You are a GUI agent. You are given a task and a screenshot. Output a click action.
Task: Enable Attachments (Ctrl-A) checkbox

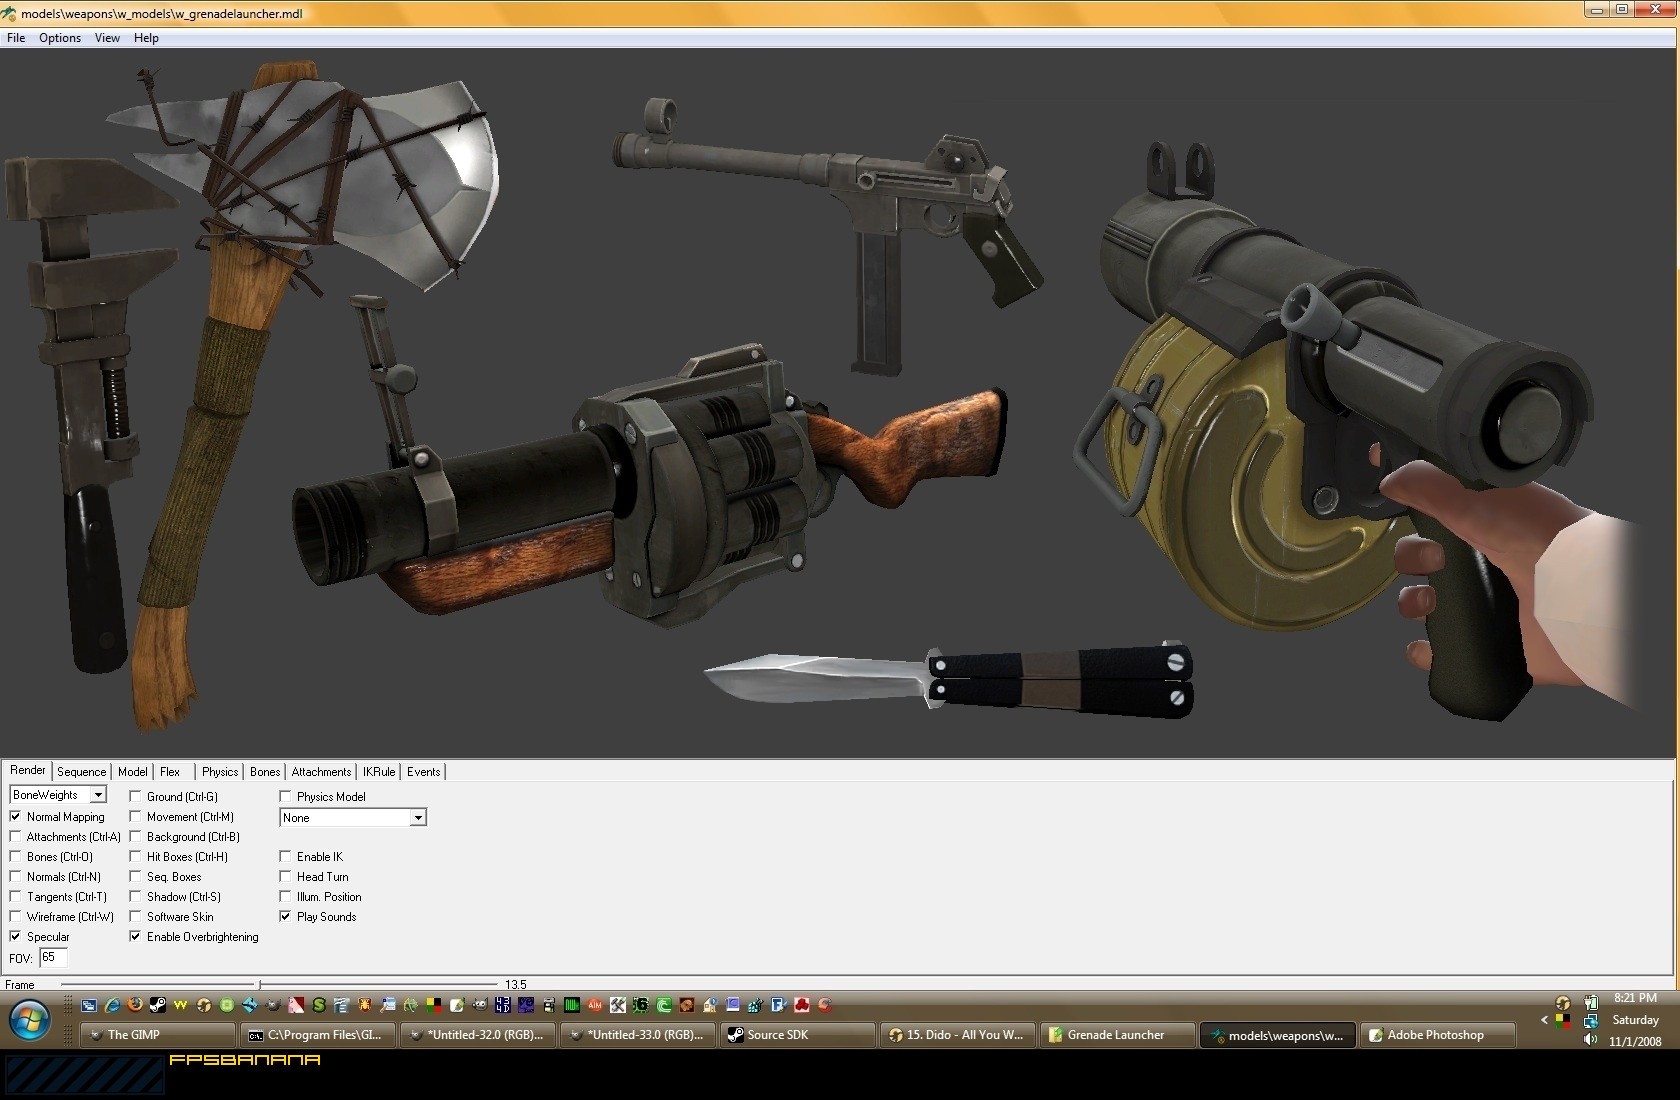point(15,836)
